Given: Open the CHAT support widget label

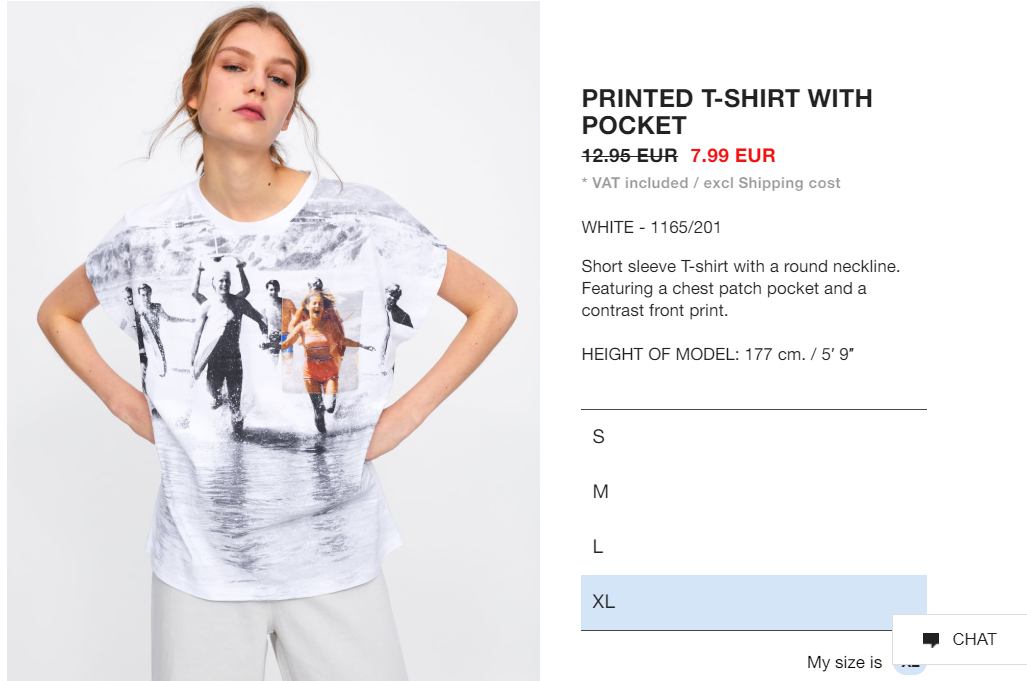Looking at the screenshot, I should (x=974, y=639).
